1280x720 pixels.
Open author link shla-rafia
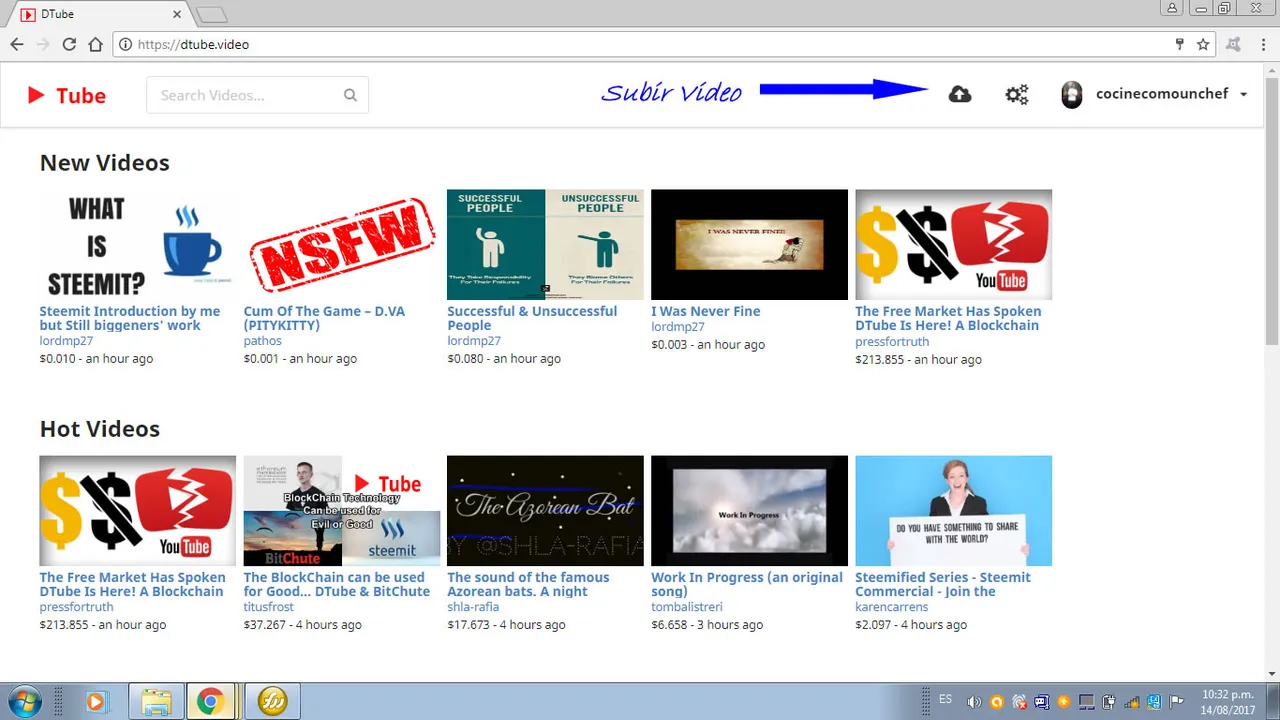point(474,607)
